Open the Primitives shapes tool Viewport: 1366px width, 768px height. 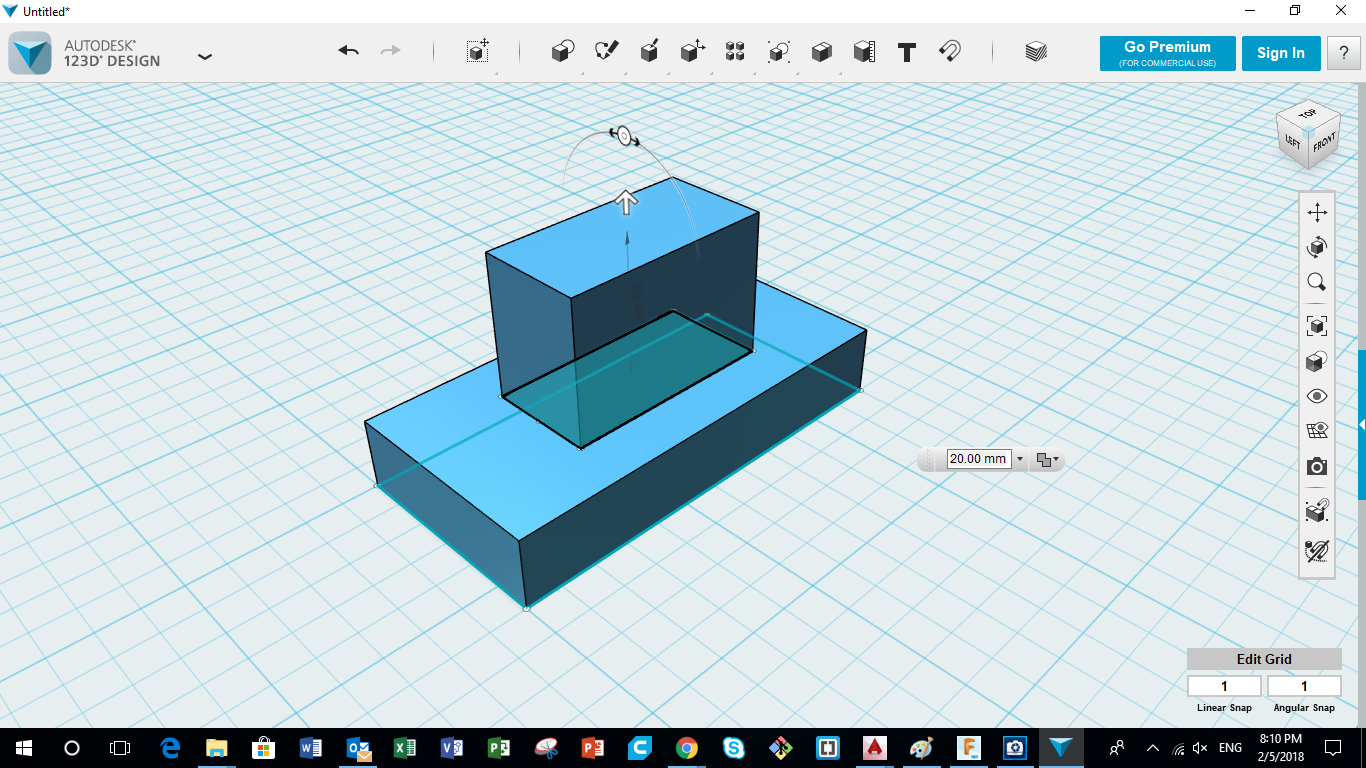pos(563,52)
